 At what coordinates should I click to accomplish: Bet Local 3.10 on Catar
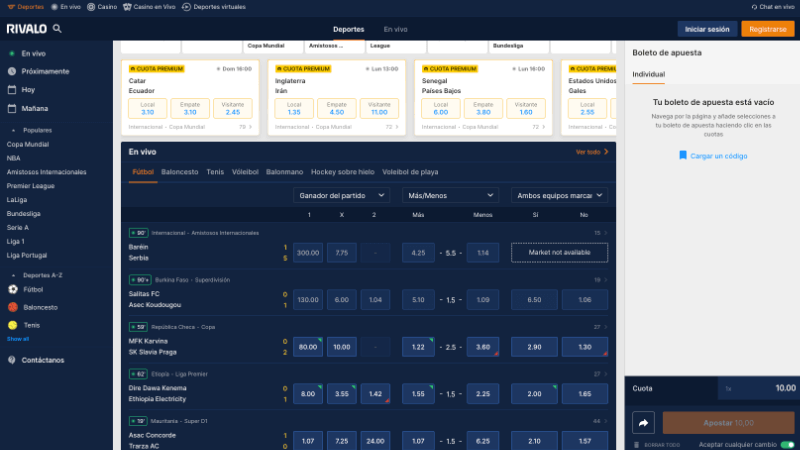click(x=147, y=108)
